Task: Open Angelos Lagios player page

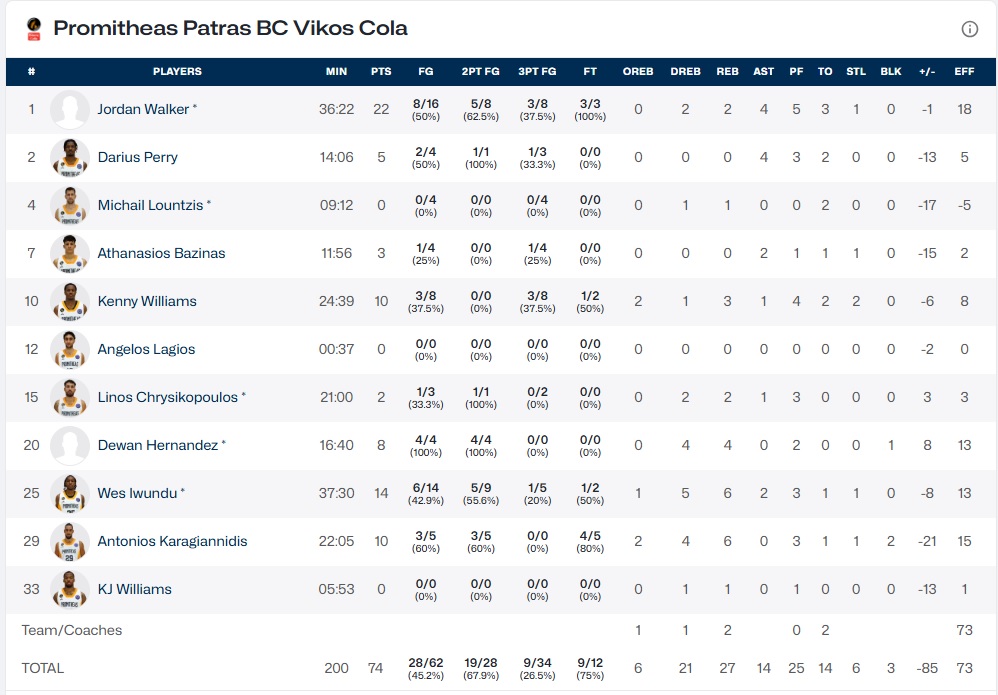Action: pos(146,349)
